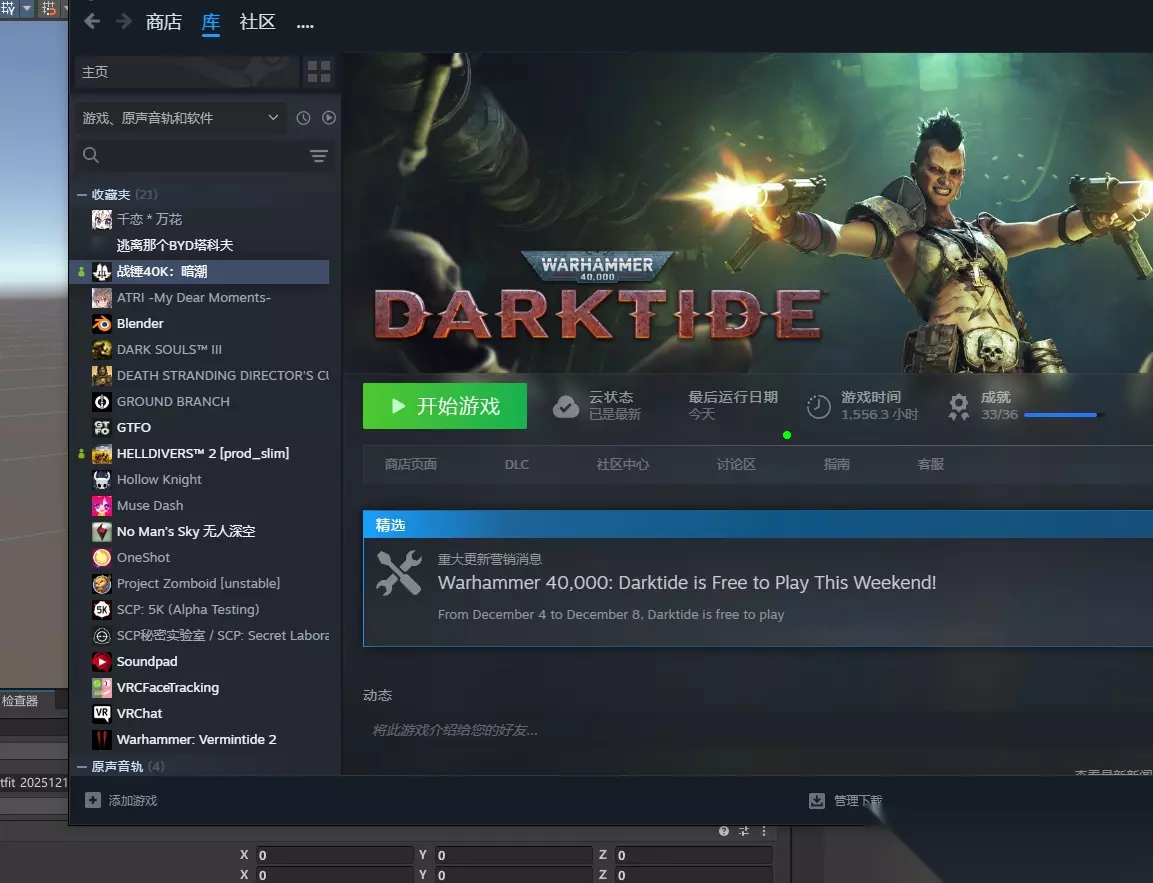The width and height of the screenshot is (1153, 883).
Task: Open cloud status icon
Action: tap(565, 406)
